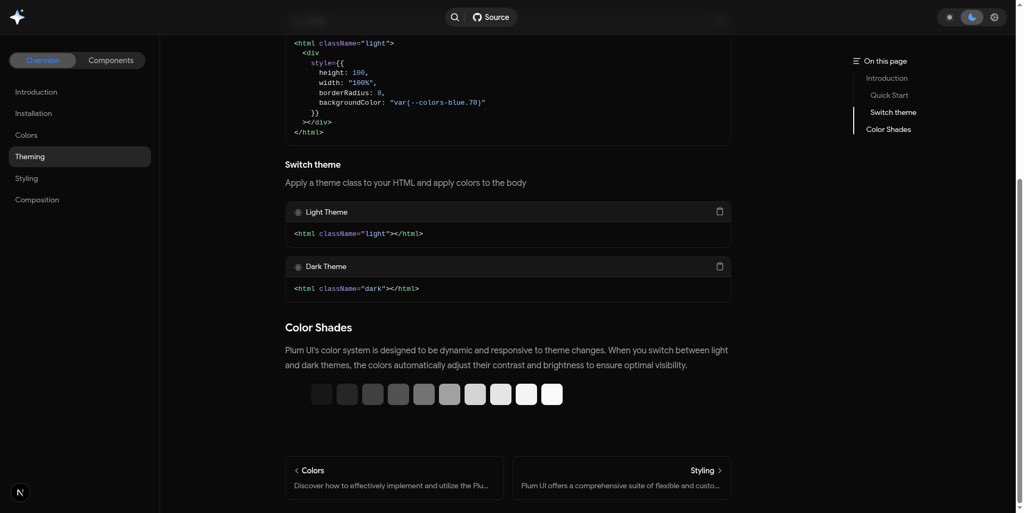The height and width of the screenshot is (513, 1024).
Task: Open the Colors sidebar item
Action: (26, 135)
